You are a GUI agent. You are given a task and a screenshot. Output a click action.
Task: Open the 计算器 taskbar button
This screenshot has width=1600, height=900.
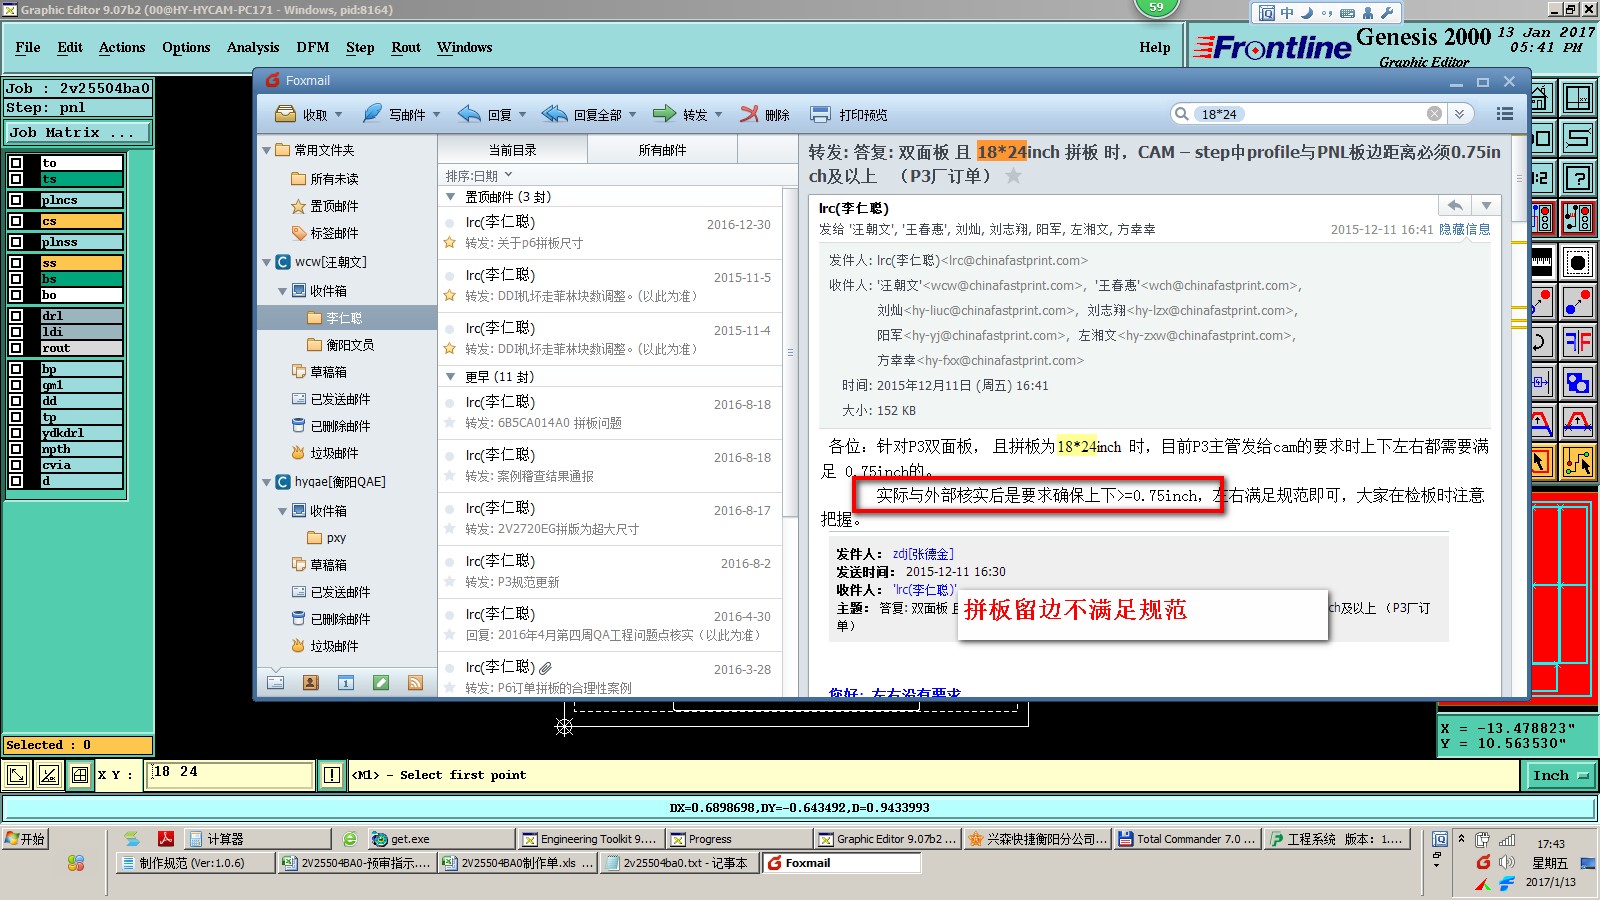[260, 839]
